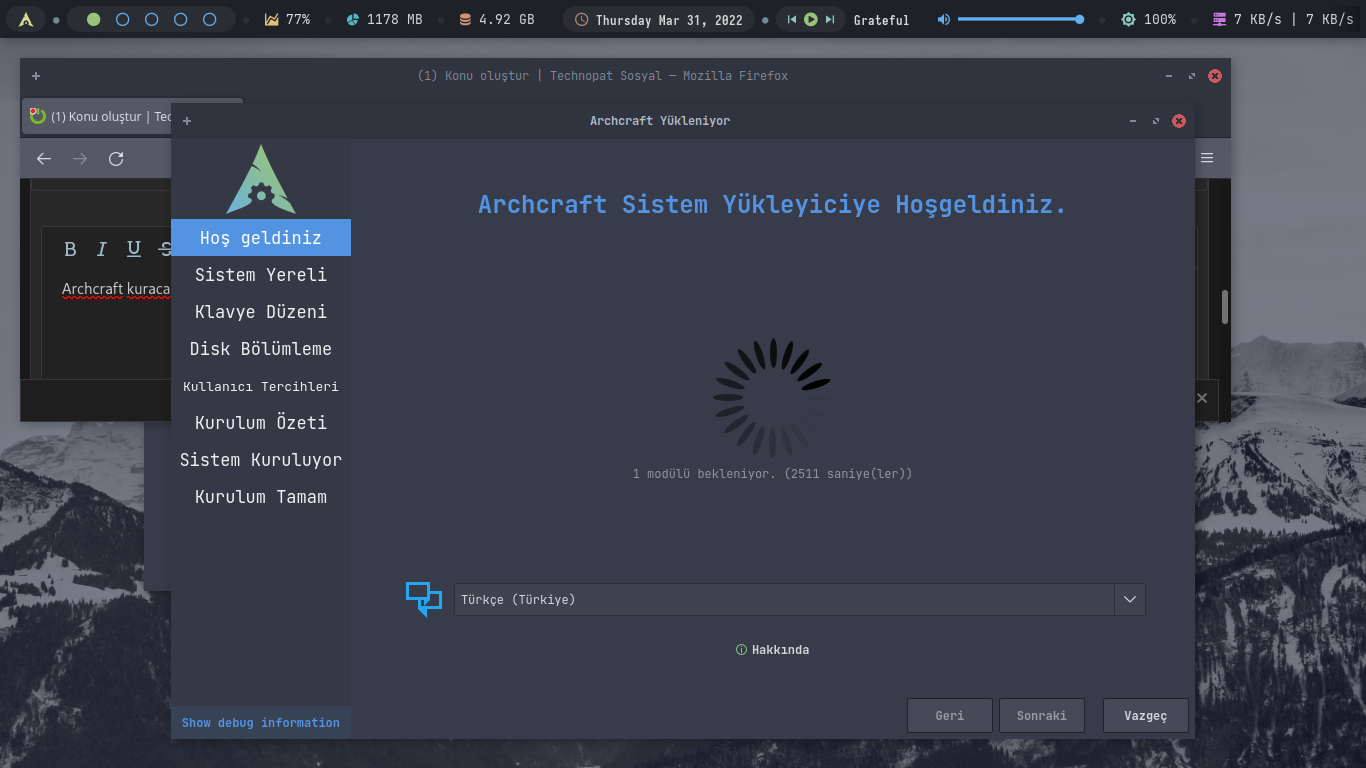Minimize the Firefox window
1366x768 pixels.
(1169, 76)
